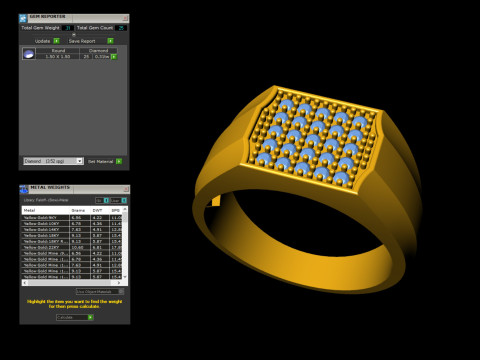
Task: Click the Total Gem Weight value field
Action: (68, 28)
